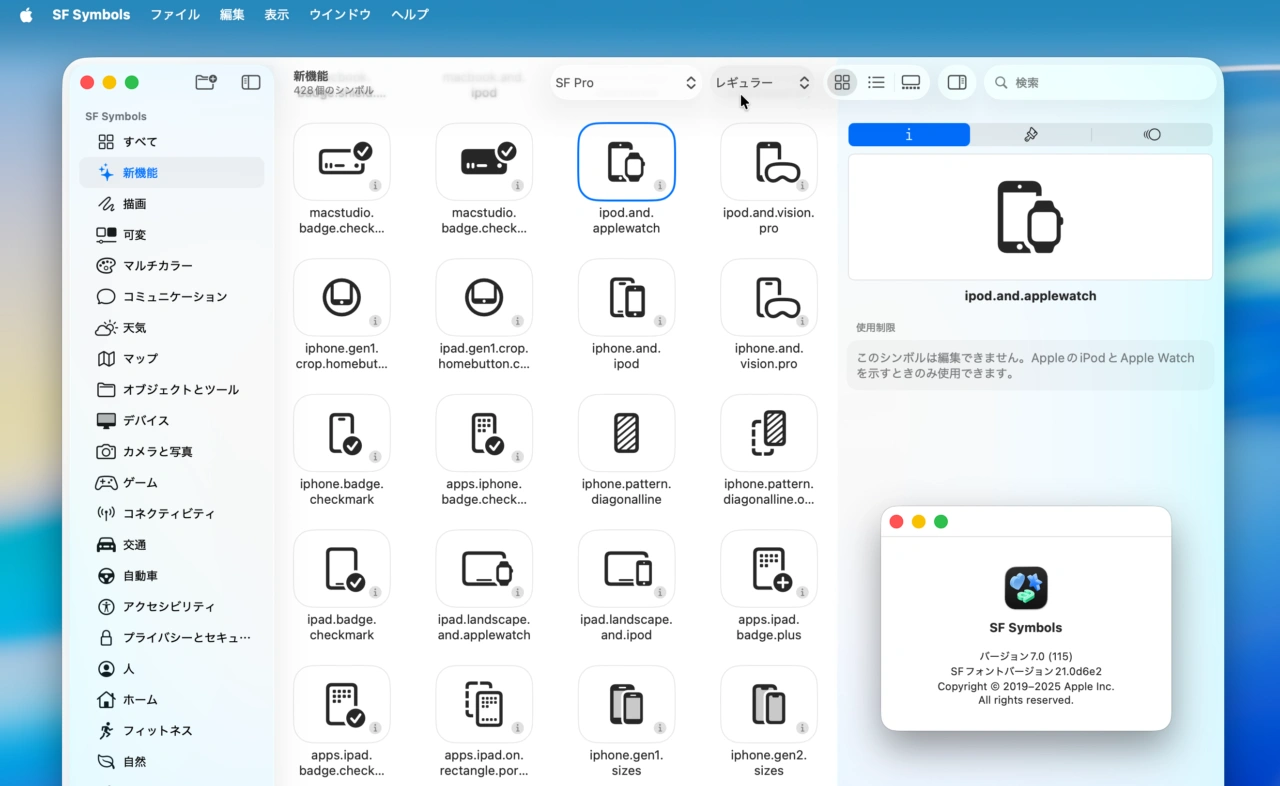
Task: Switch to gallery view layout
Action: click(x=911, y=83)
